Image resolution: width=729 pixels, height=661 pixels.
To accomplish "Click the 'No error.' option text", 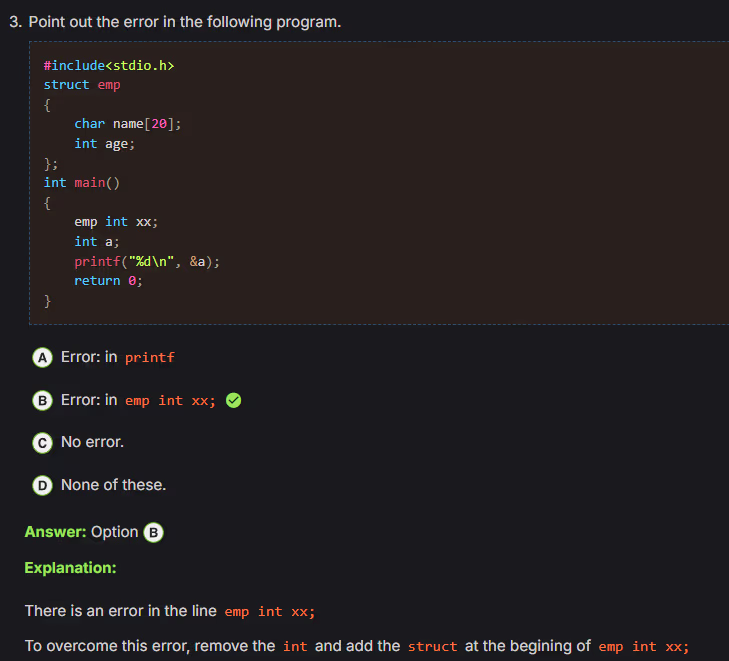I will [x=92, y=441].
